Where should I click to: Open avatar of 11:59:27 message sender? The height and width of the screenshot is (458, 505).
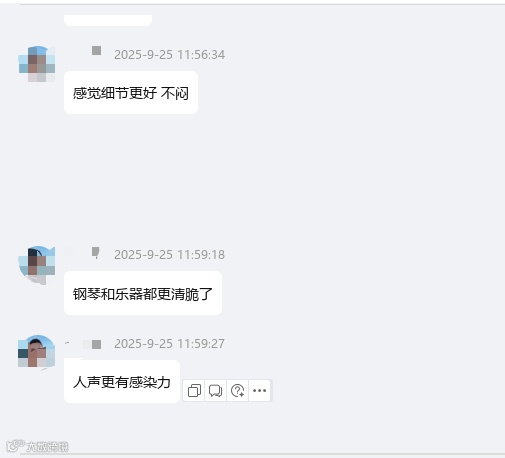[37, 352]
